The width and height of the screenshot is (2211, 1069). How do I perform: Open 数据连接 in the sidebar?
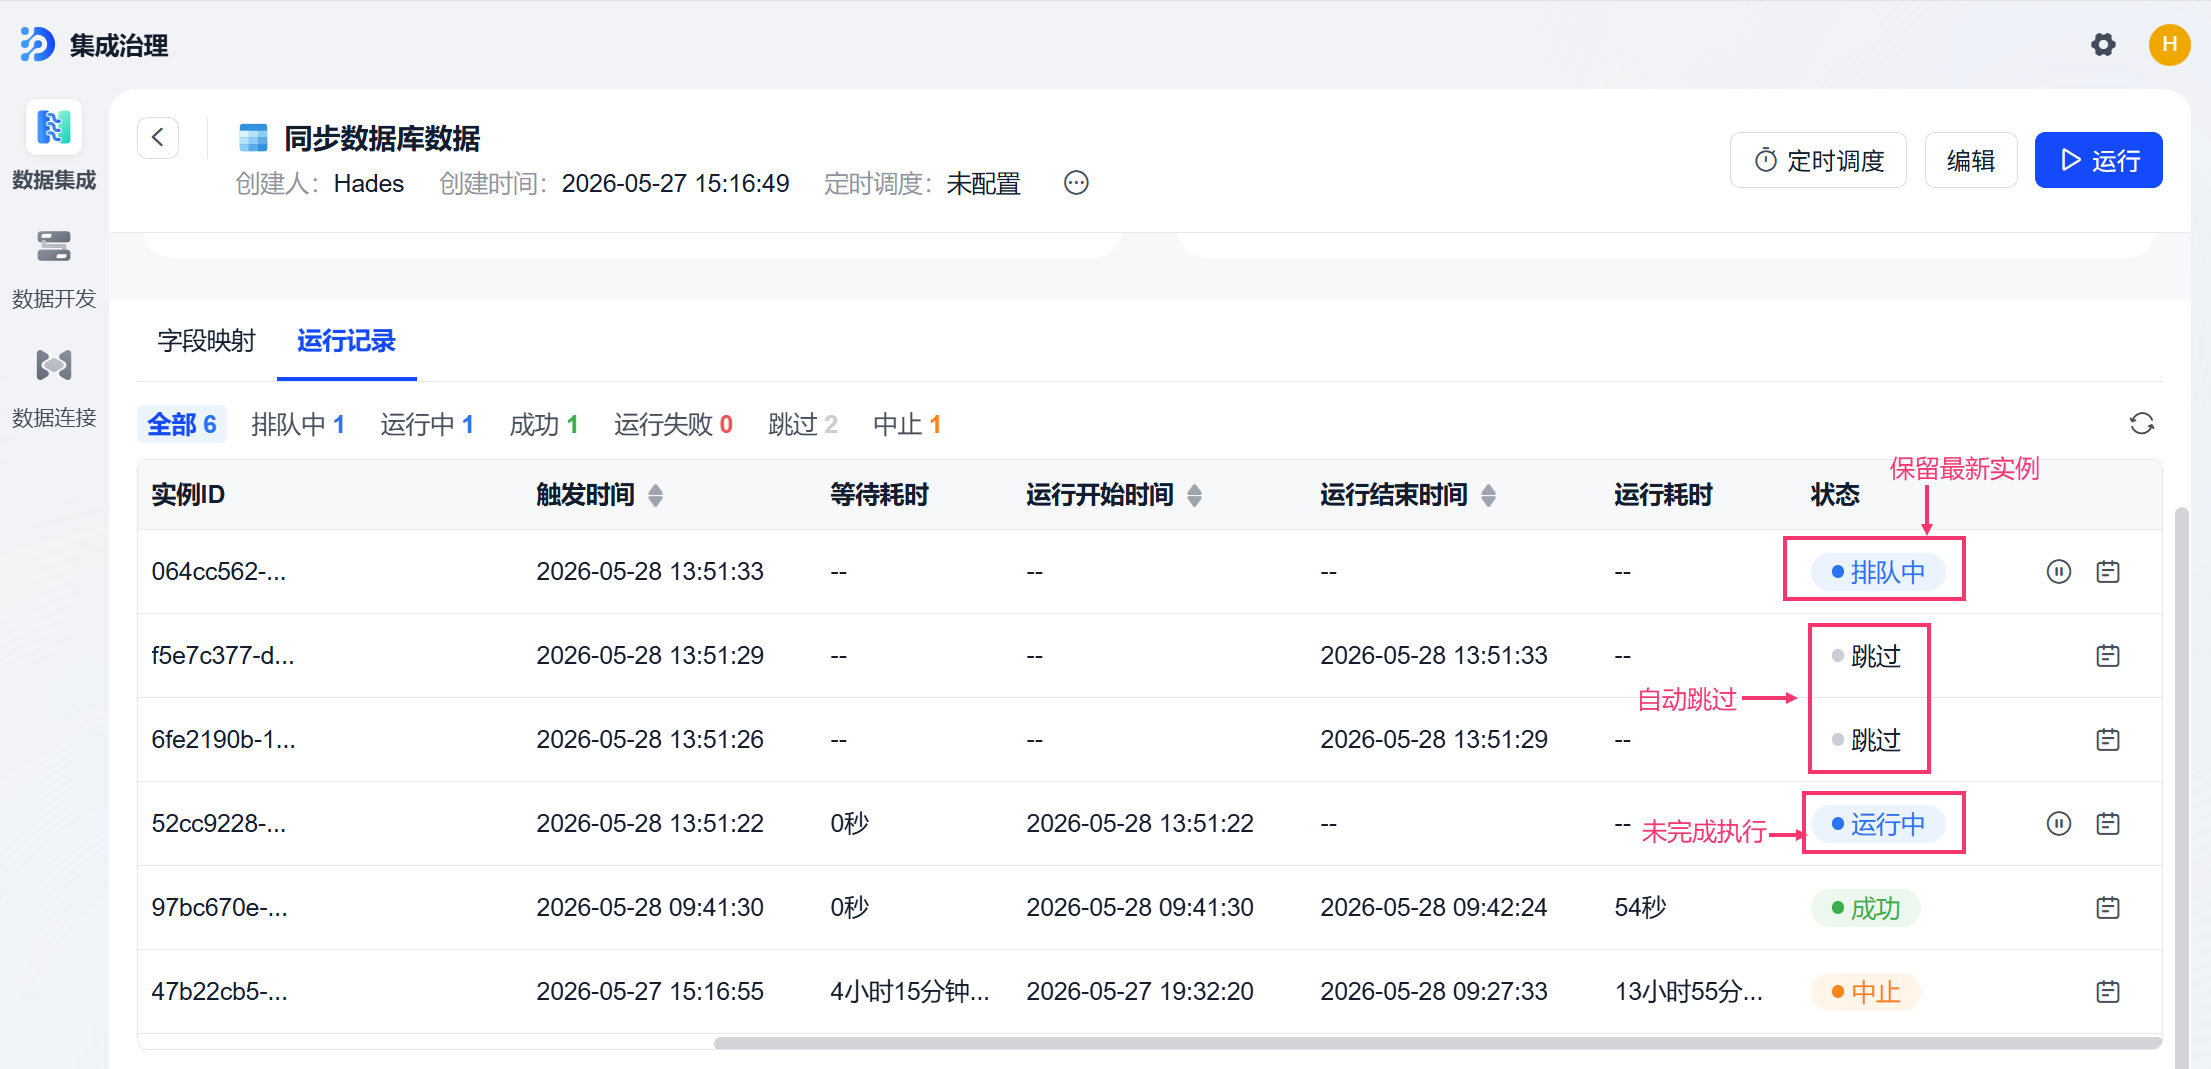54,387
